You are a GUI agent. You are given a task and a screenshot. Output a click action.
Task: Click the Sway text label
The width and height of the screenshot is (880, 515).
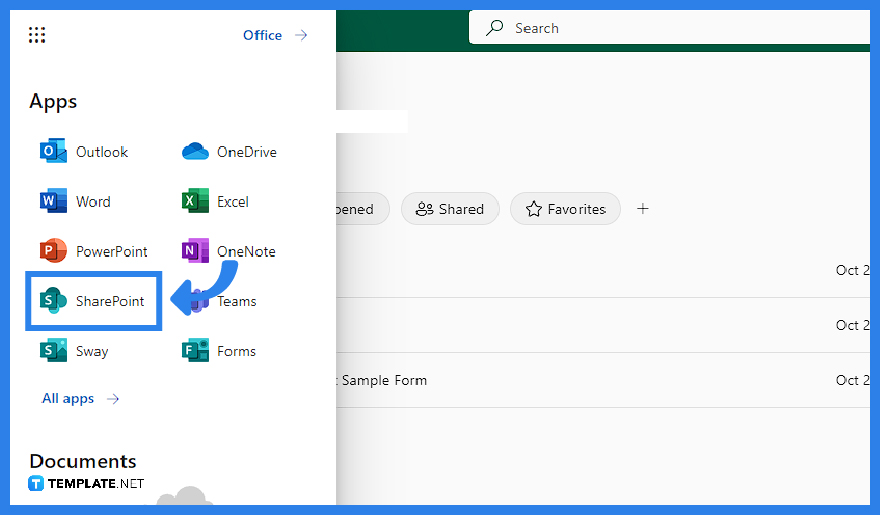92,351
